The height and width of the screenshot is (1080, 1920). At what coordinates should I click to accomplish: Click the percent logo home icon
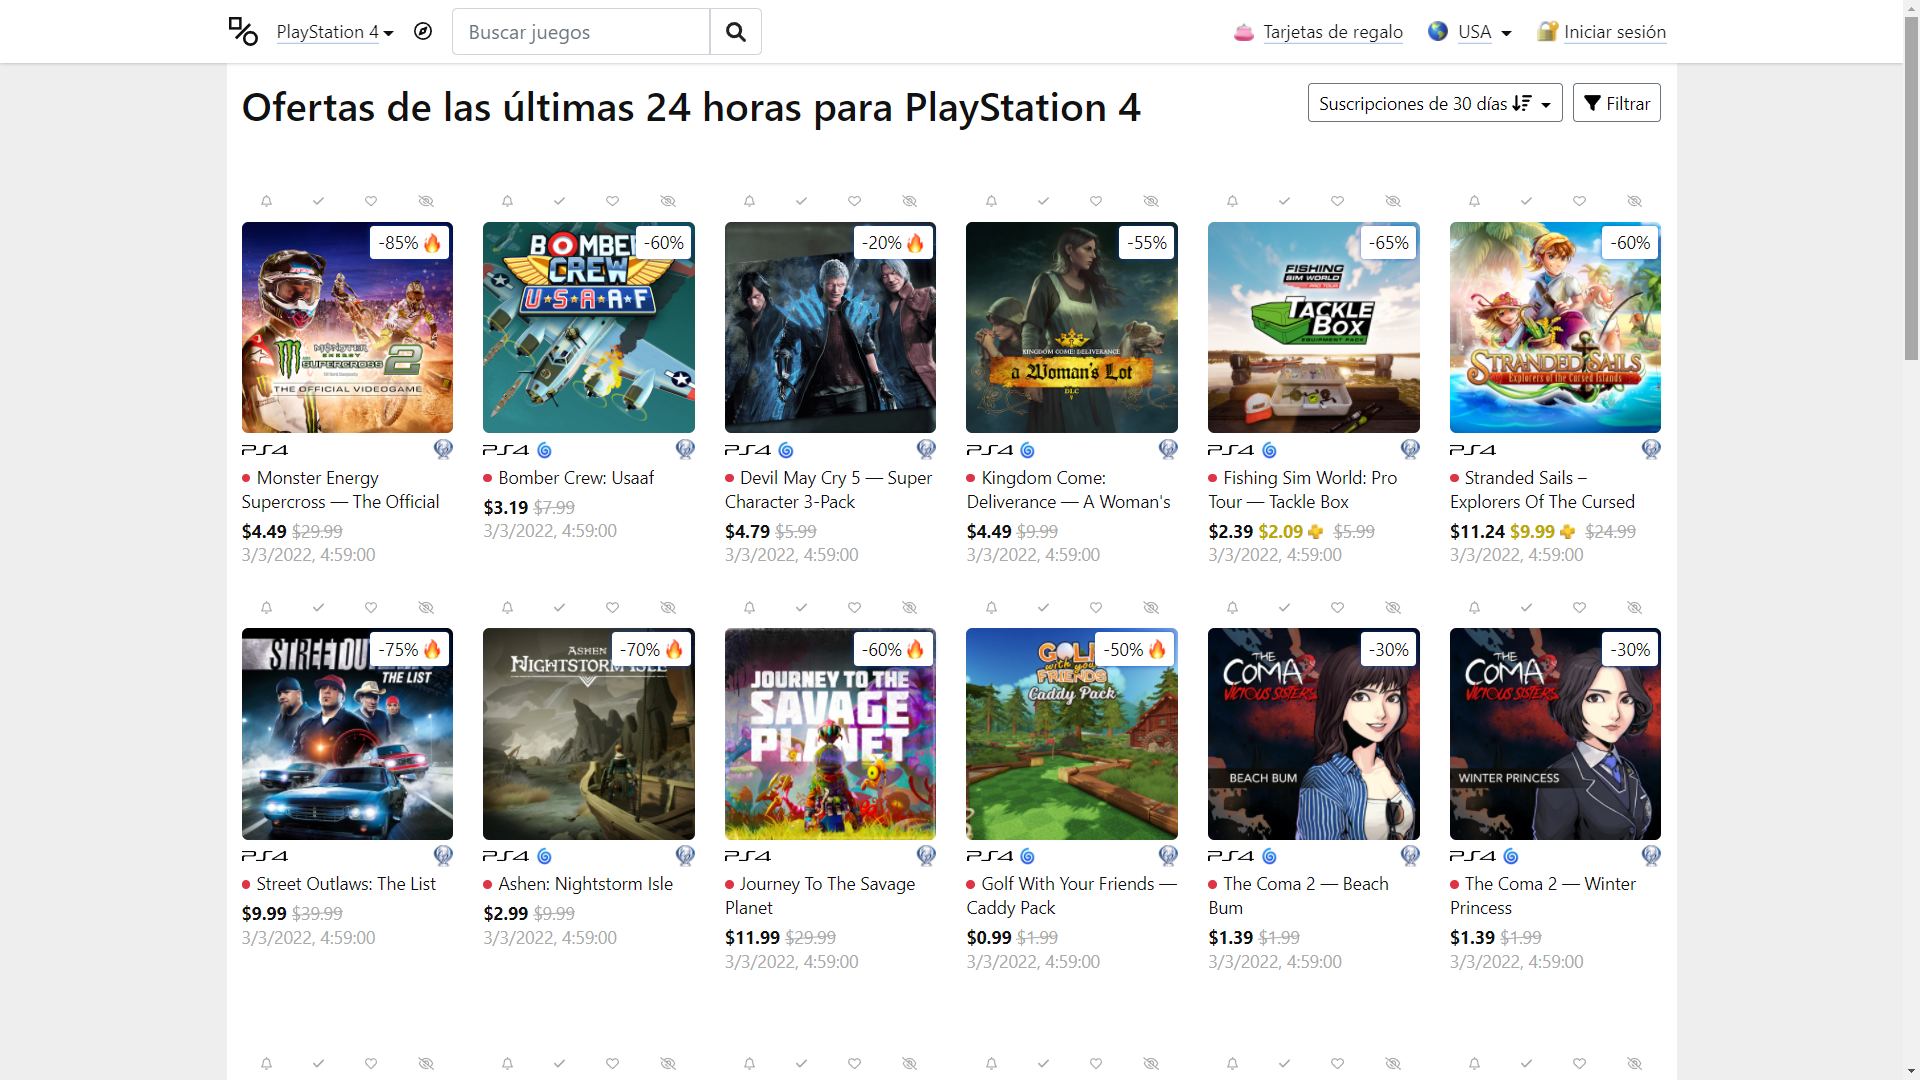[243, 31]
